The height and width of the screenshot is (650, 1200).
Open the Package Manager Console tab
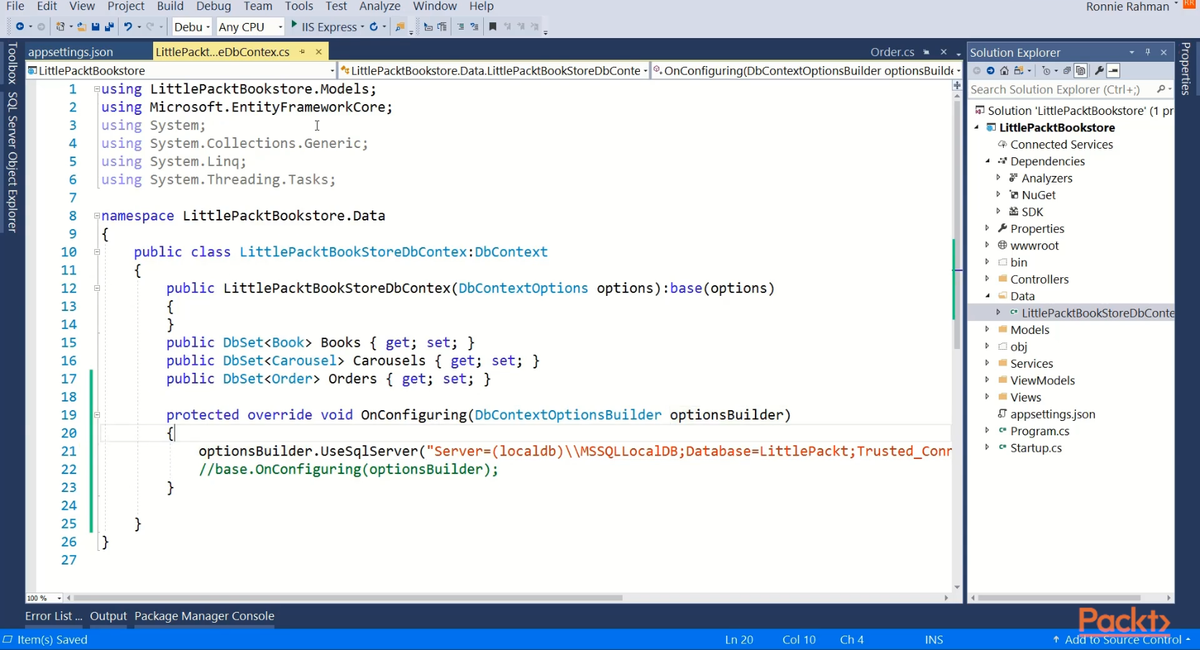[x=204, y=616]
